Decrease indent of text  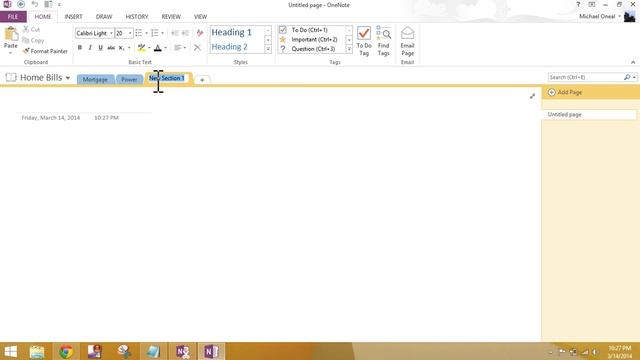pyautogui.click(x=175, y=33)
